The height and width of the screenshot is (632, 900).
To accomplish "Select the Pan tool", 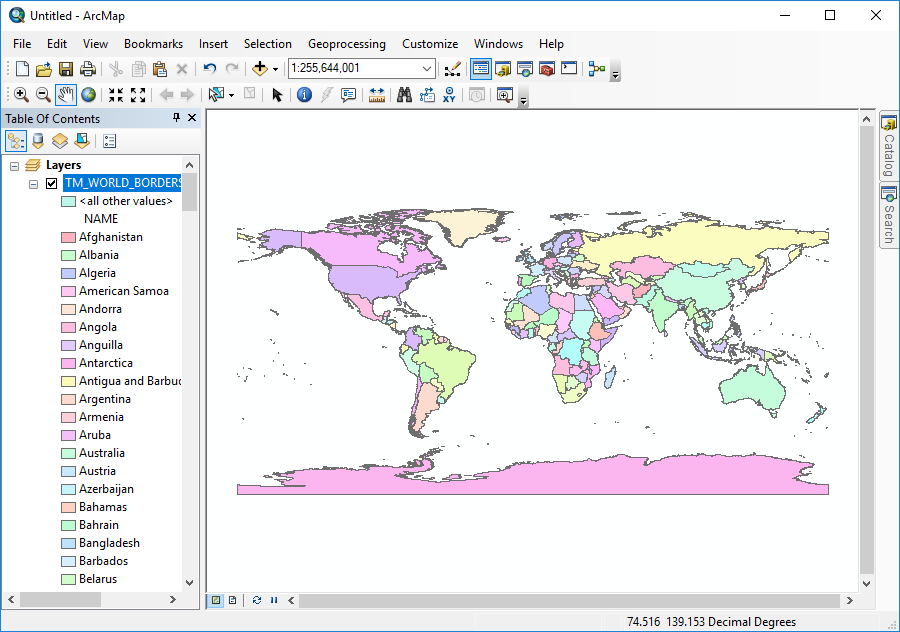I will click(67, 95).
